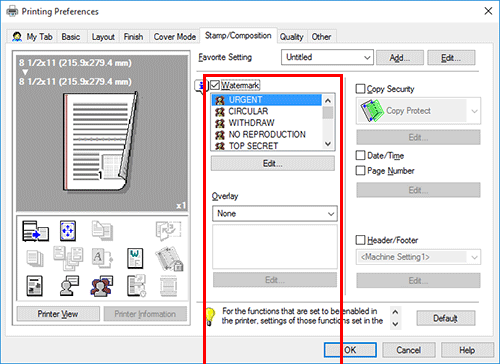Click Edit below the watermark list
Viewport: 500px width, 364px height.
273,163
